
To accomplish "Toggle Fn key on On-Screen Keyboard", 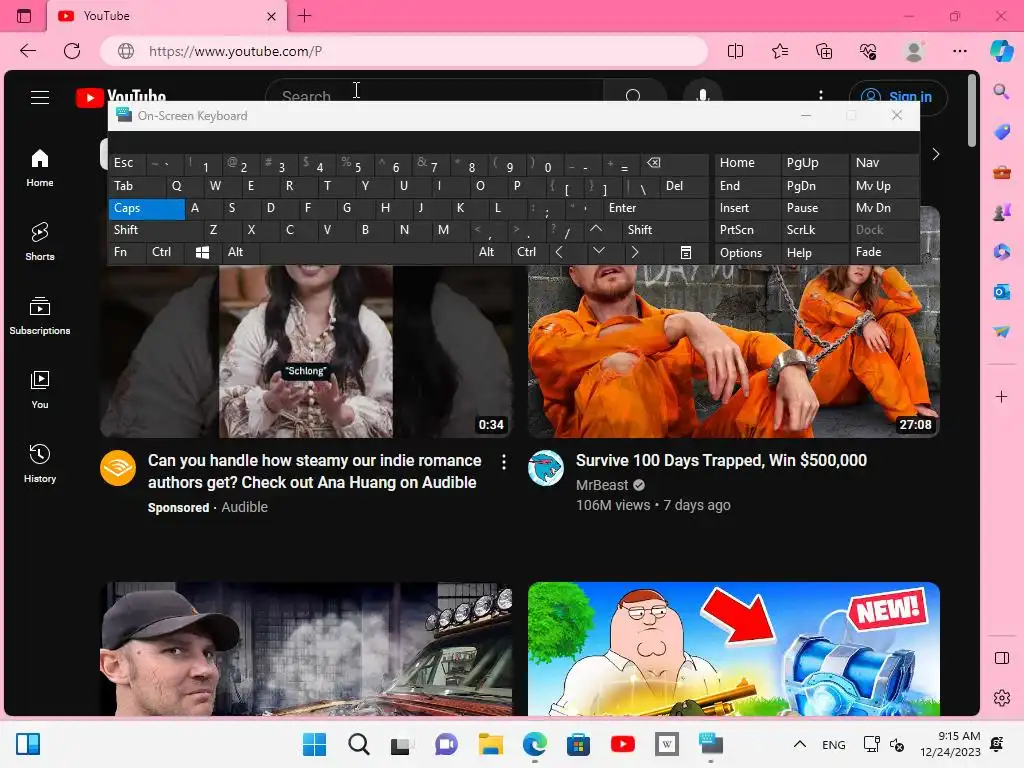I will pyautogui.click(x=127, y=252).
